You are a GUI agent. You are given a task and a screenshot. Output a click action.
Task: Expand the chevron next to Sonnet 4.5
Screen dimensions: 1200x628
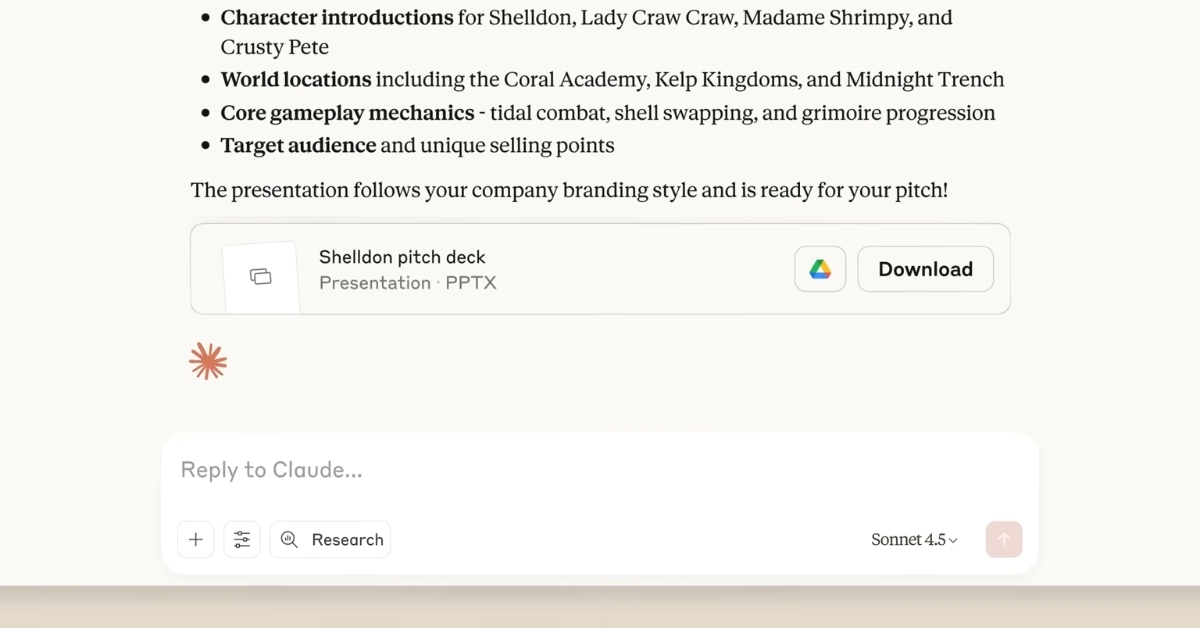pyautogui.click(x=953, y=541)
